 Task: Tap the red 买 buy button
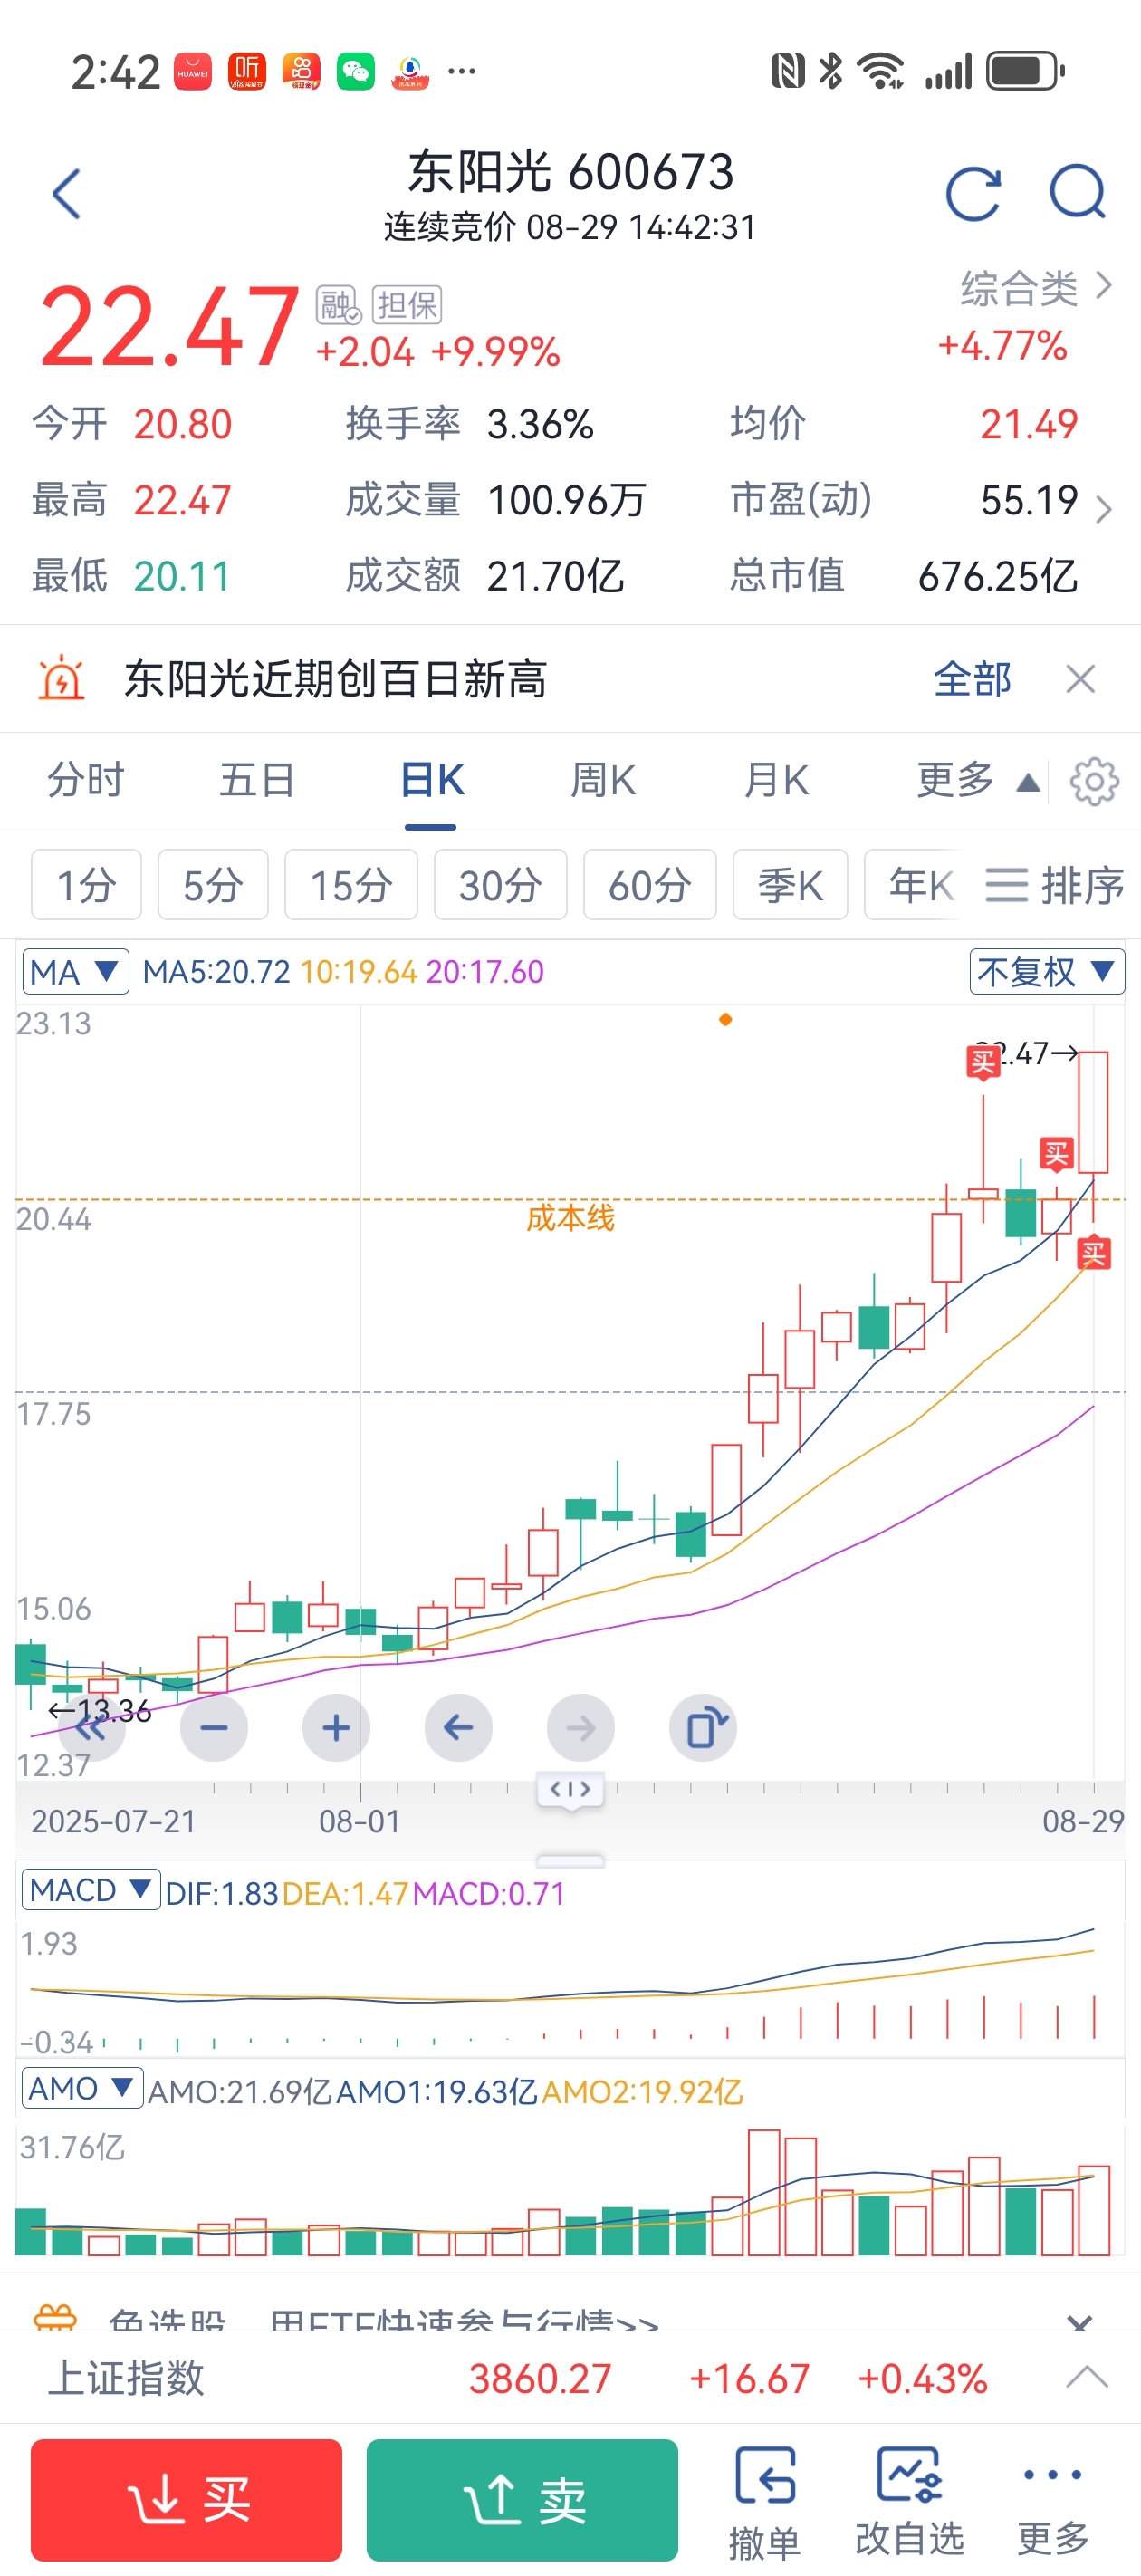coord(187,2500)
